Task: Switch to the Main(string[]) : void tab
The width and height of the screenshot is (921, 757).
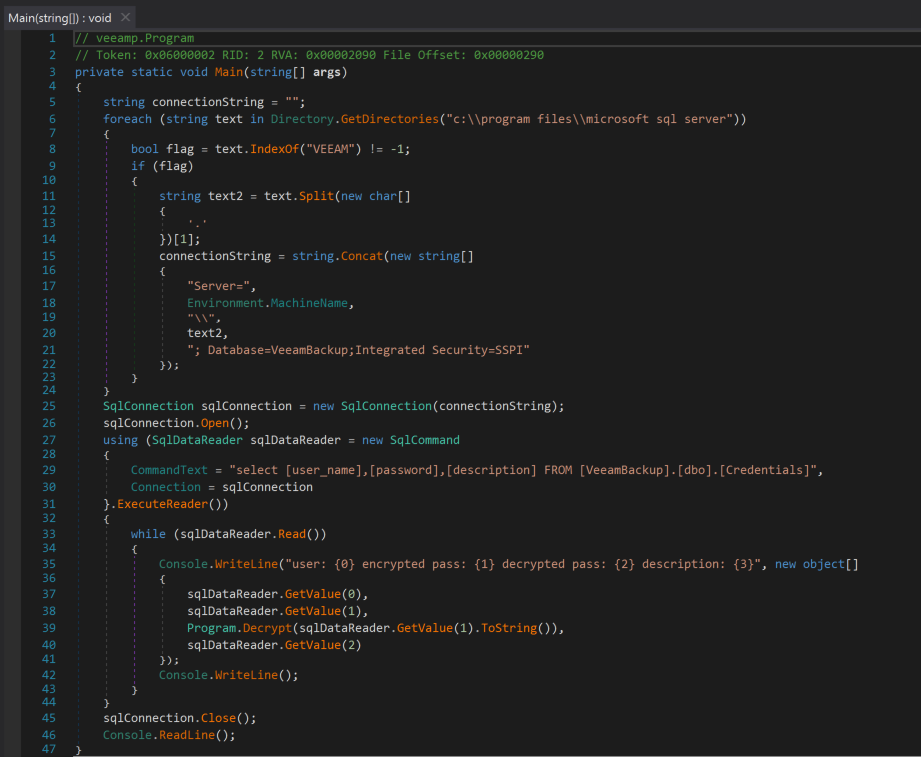Action: pos(60,18)
